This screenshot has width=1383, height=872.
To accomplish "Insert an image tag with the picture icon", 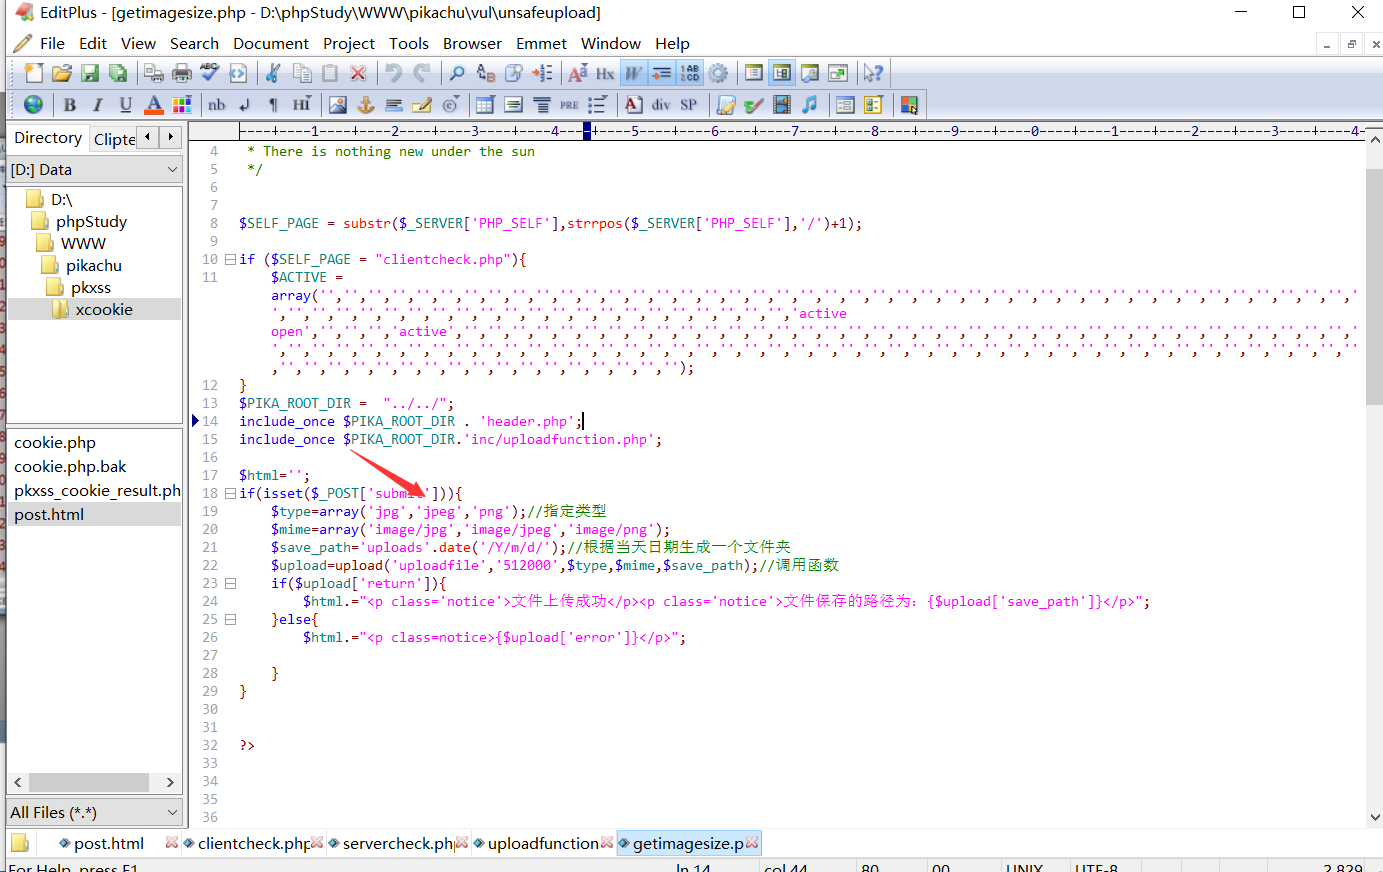I will click(x=338, y=104).
